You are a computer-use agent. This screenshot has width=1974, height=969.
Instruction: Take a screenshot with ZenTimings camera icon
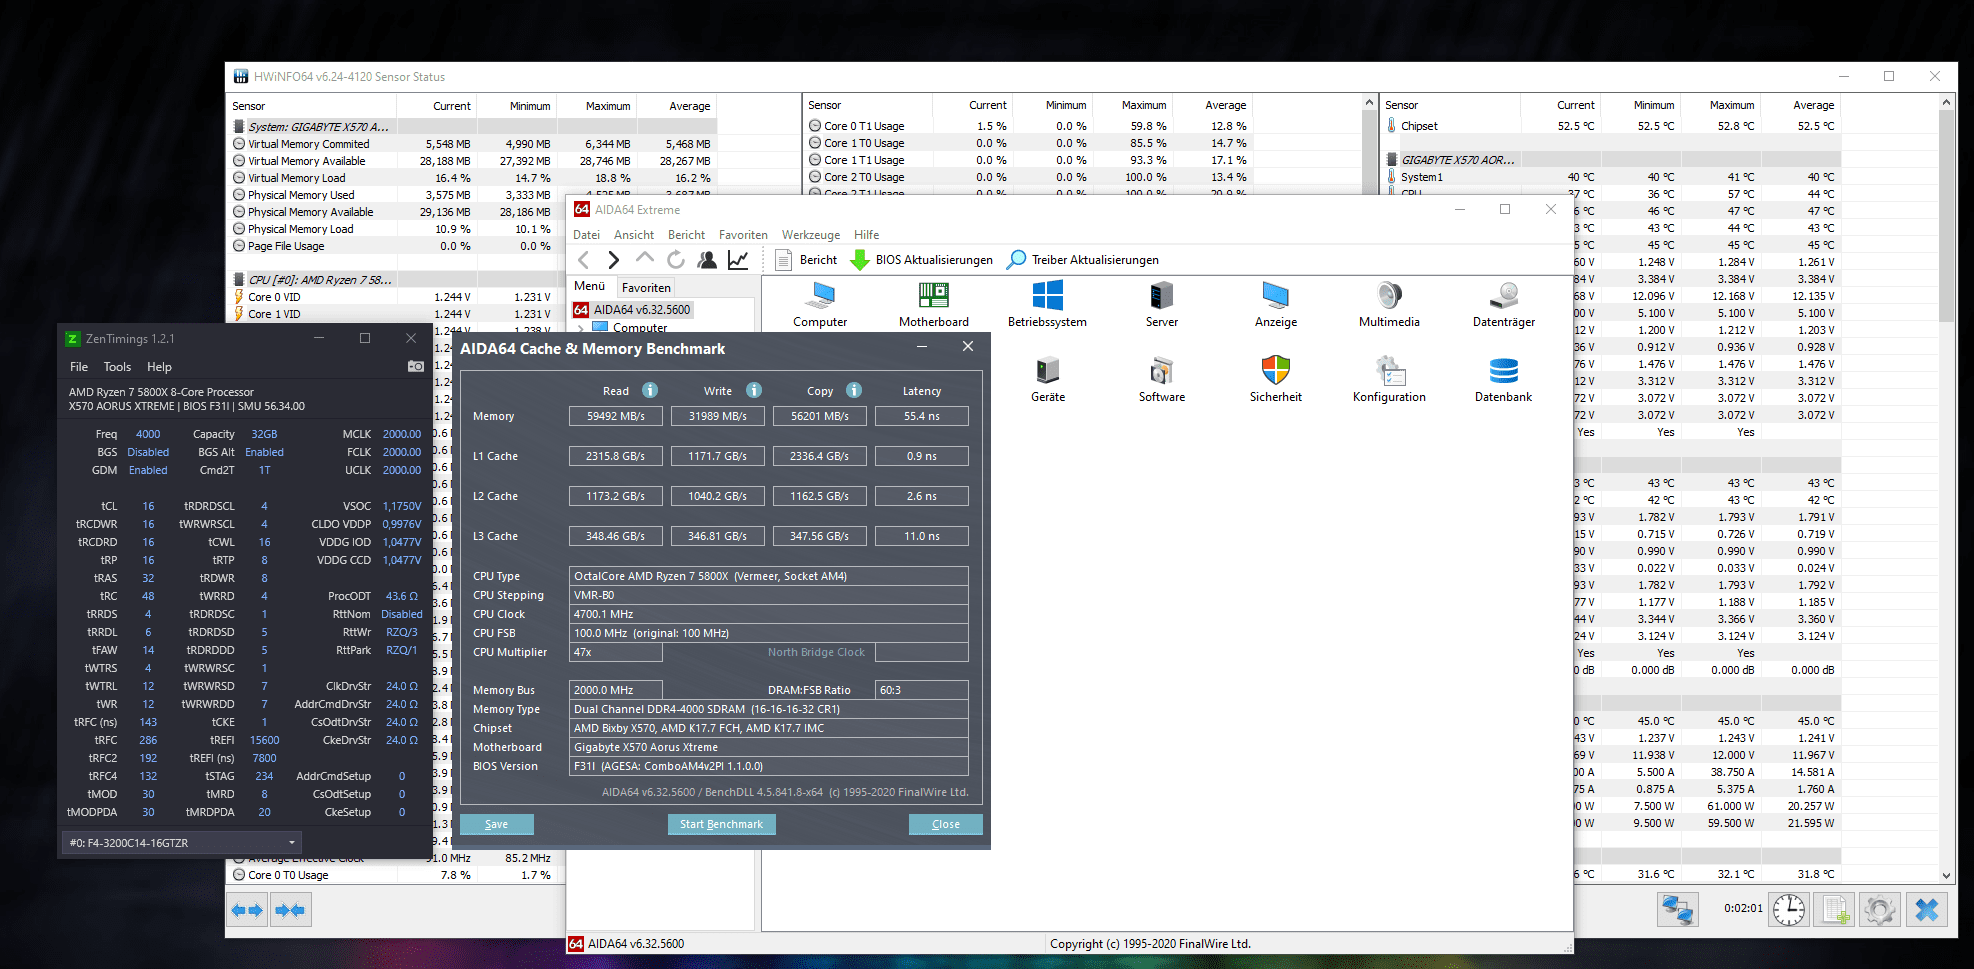pyautogui.click(x=416, y=367)
